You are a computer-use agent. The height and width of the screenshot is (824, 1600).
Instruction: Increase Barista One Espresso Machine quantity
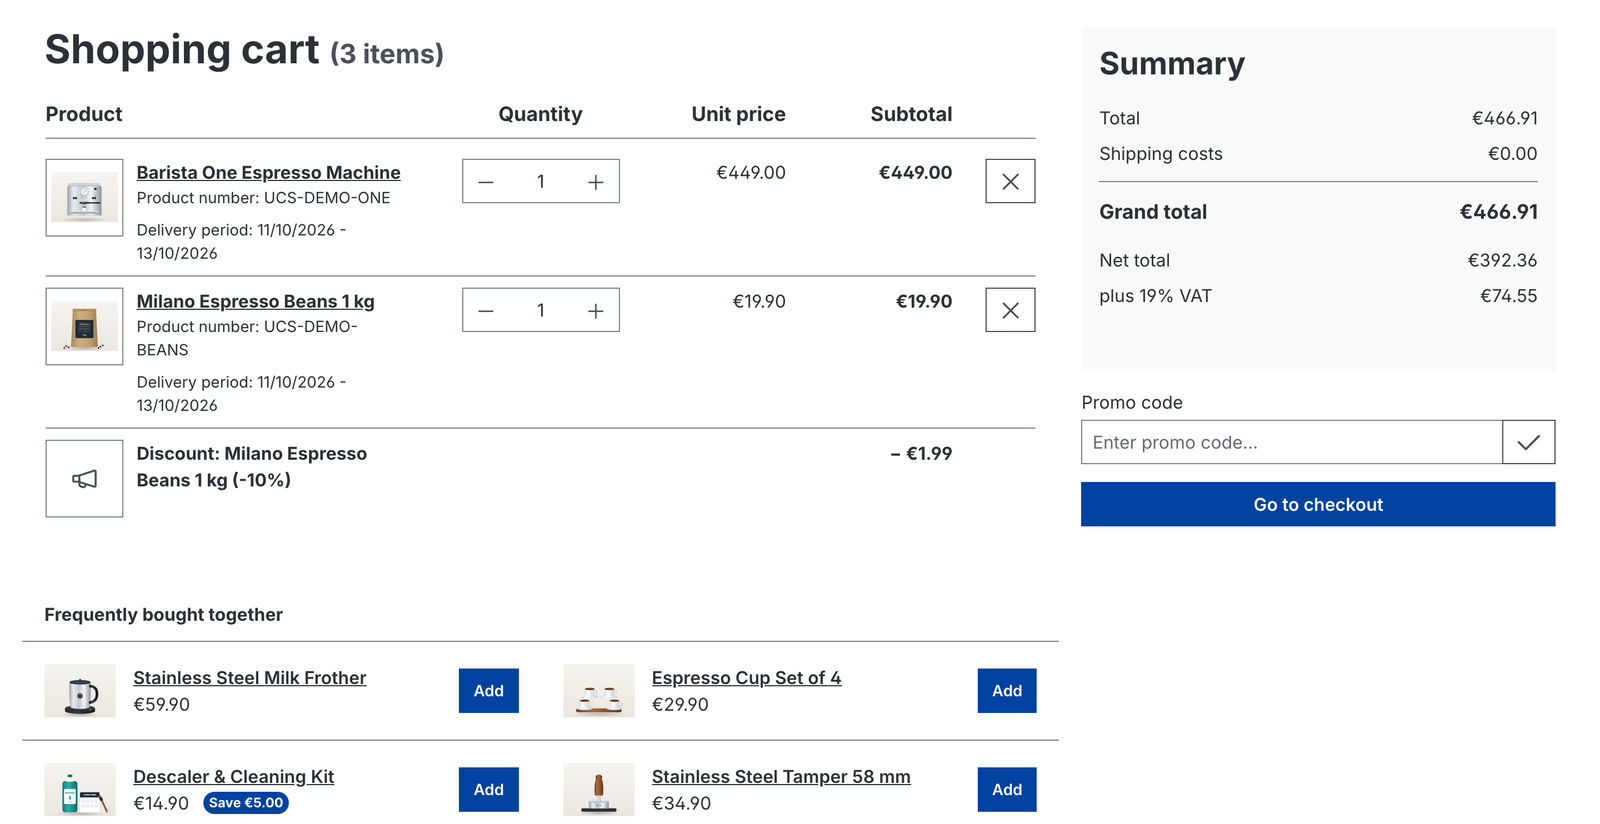click(x=596, y=182)
